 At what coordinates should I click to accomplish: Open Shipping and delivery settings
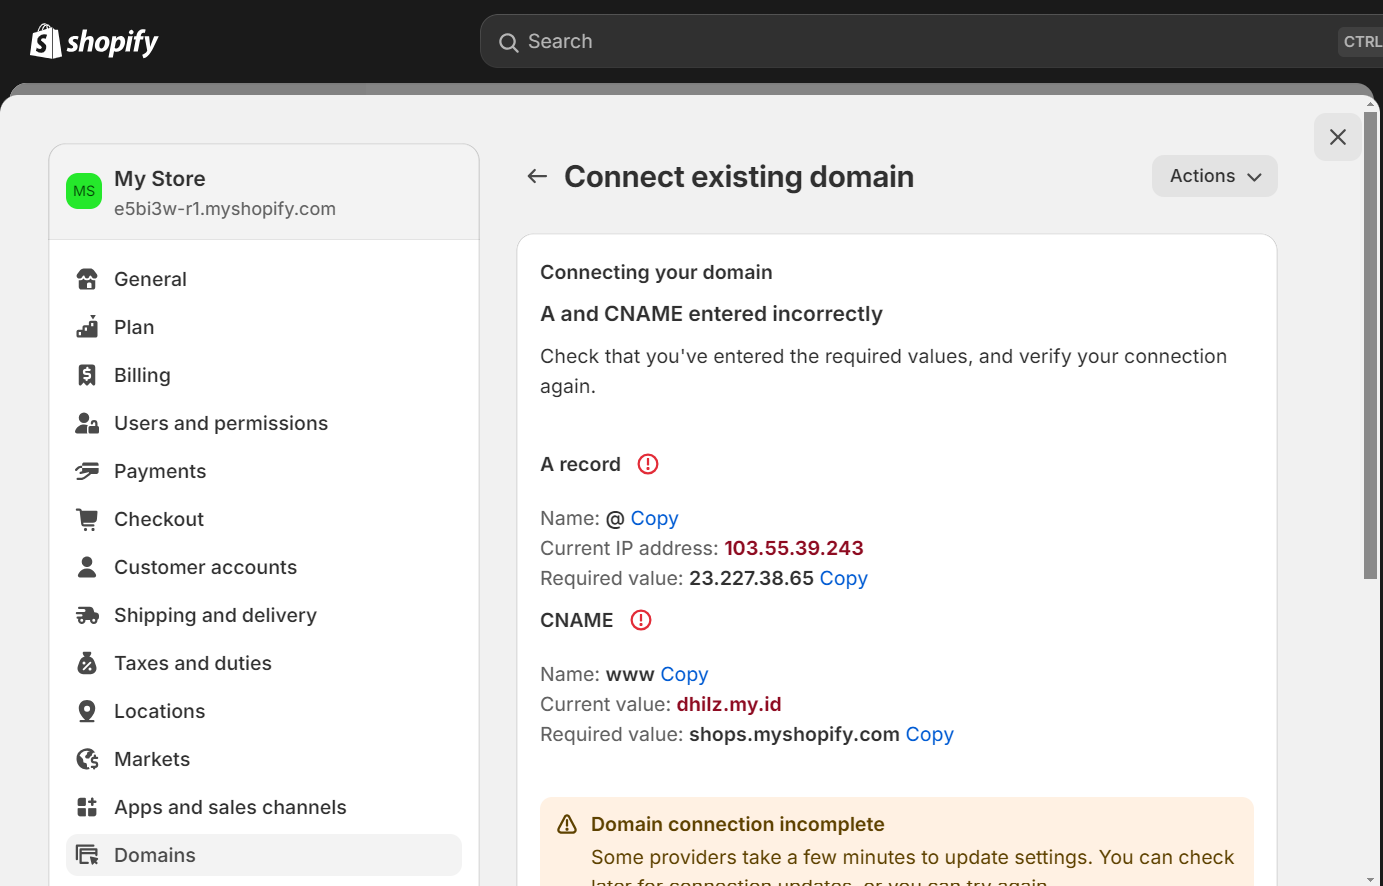click(x=264, y=615)
